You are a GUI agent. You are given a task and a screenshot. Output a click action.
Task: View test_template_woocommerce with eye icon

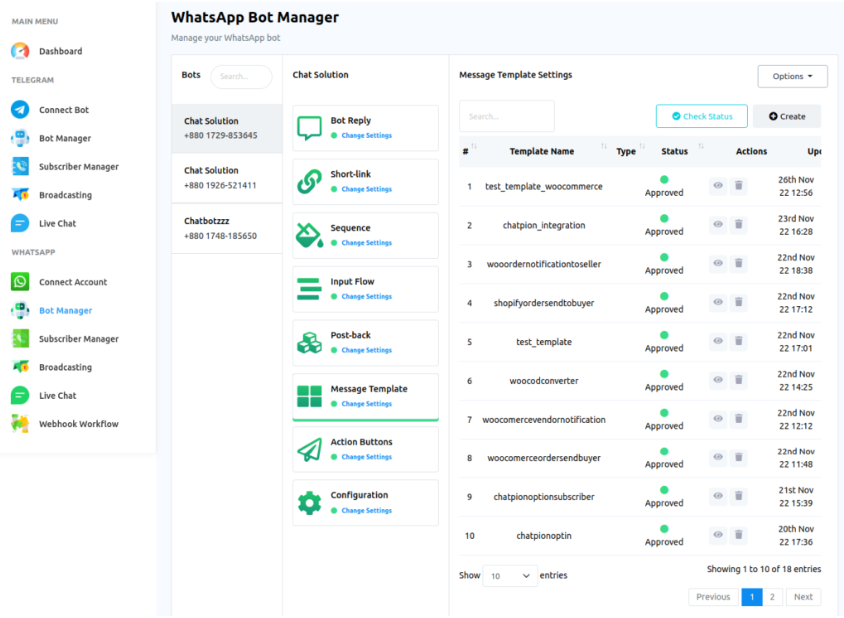(718, 186)
